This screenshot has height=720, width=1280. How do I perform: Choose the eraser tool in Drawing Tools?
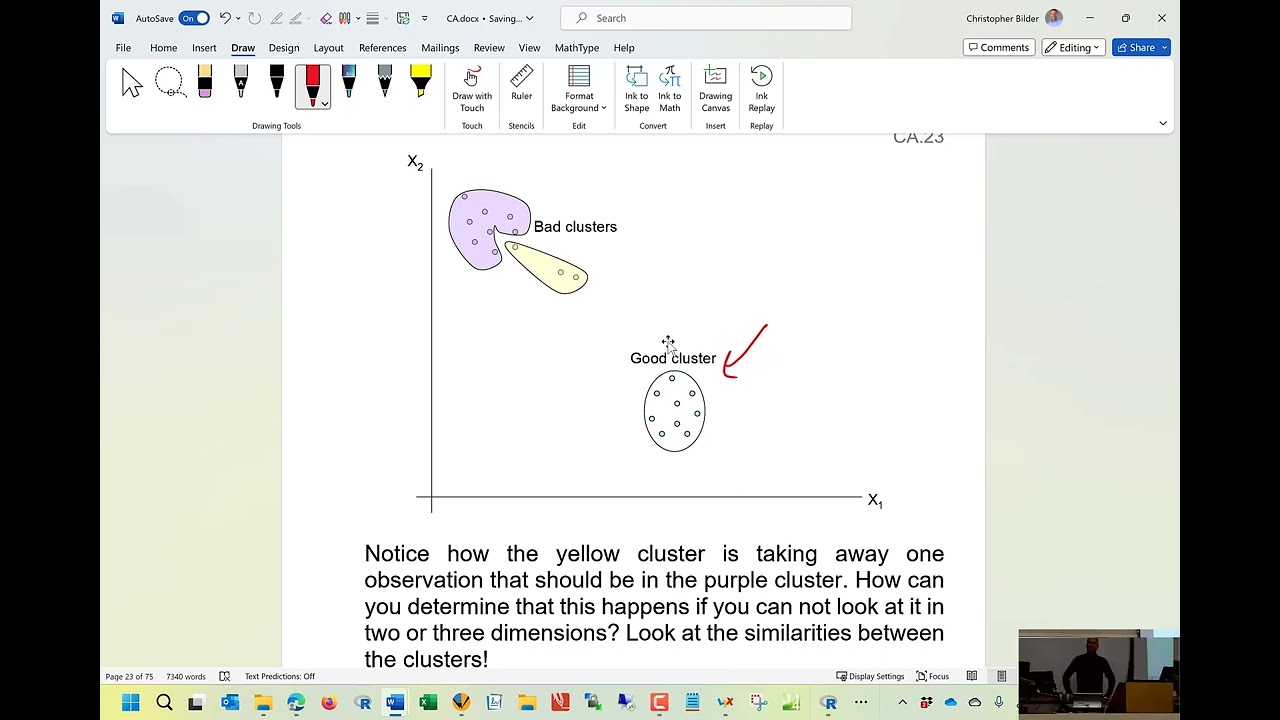[x=205, y=84]
